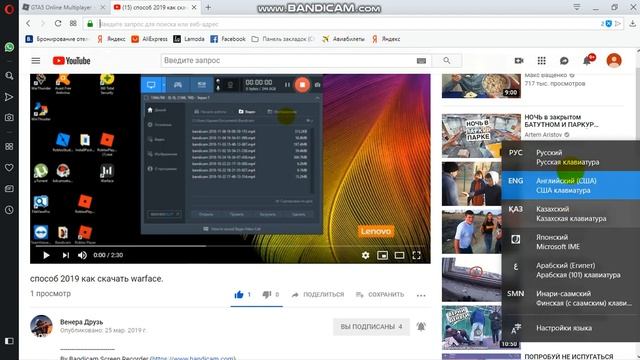
Task: Click СОХРАНИТЬ save button
Action: (x=380, y=295)
